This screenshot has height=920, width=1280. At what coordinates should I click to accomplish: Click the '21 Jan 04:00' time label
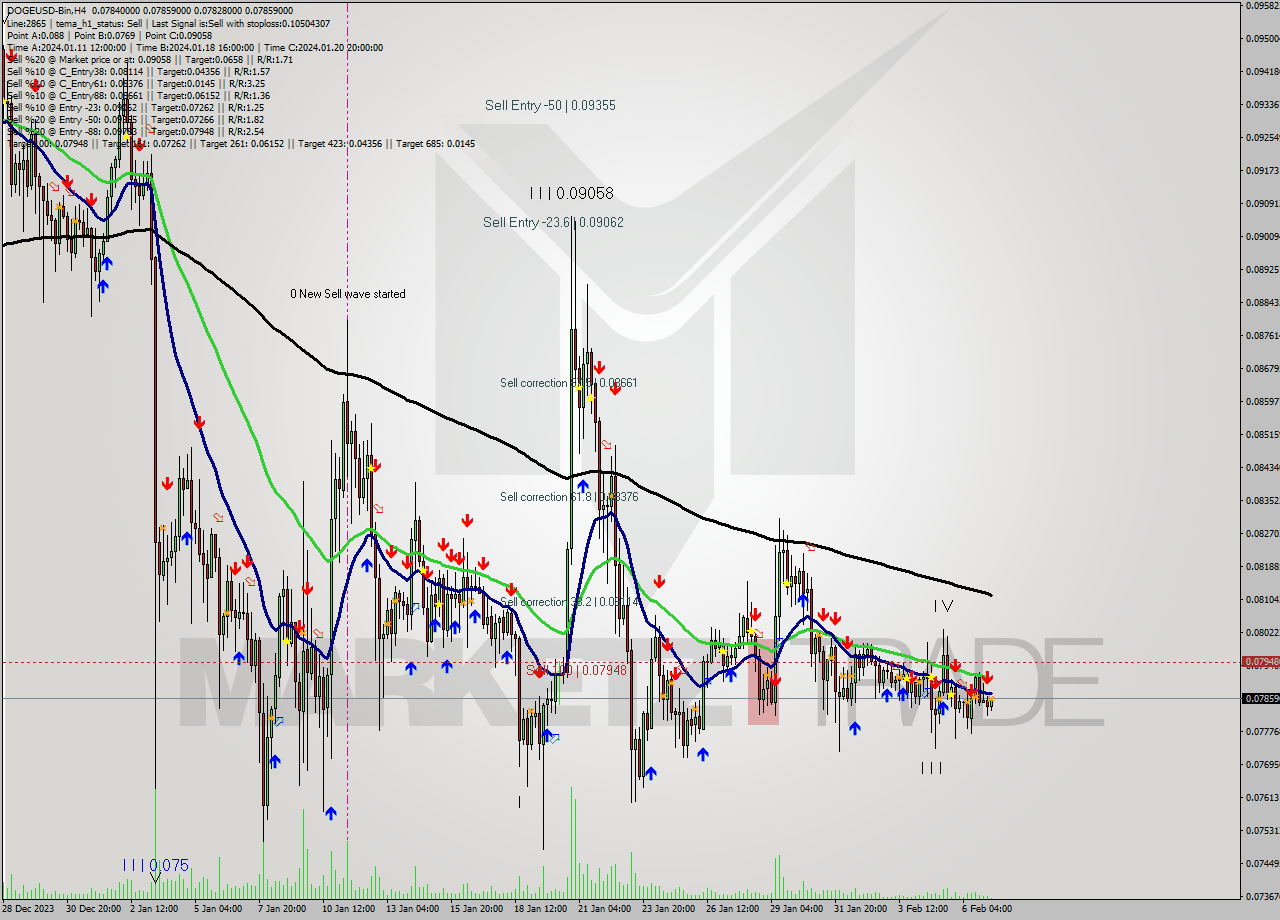[604, 908]
